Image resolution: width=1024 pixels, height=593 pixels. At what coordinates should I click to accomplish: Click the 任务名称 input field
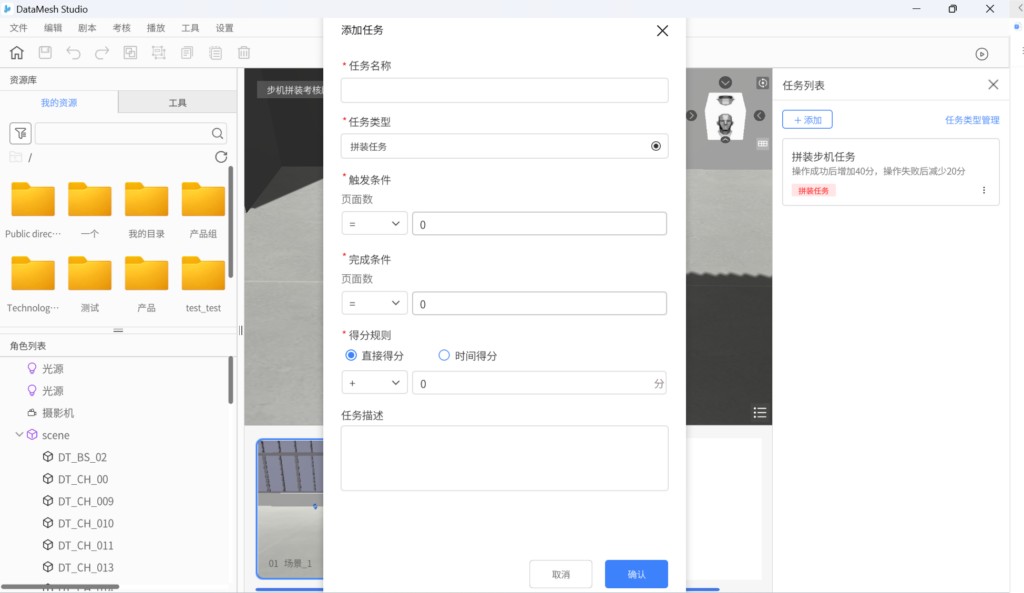[x=504, y=91]
